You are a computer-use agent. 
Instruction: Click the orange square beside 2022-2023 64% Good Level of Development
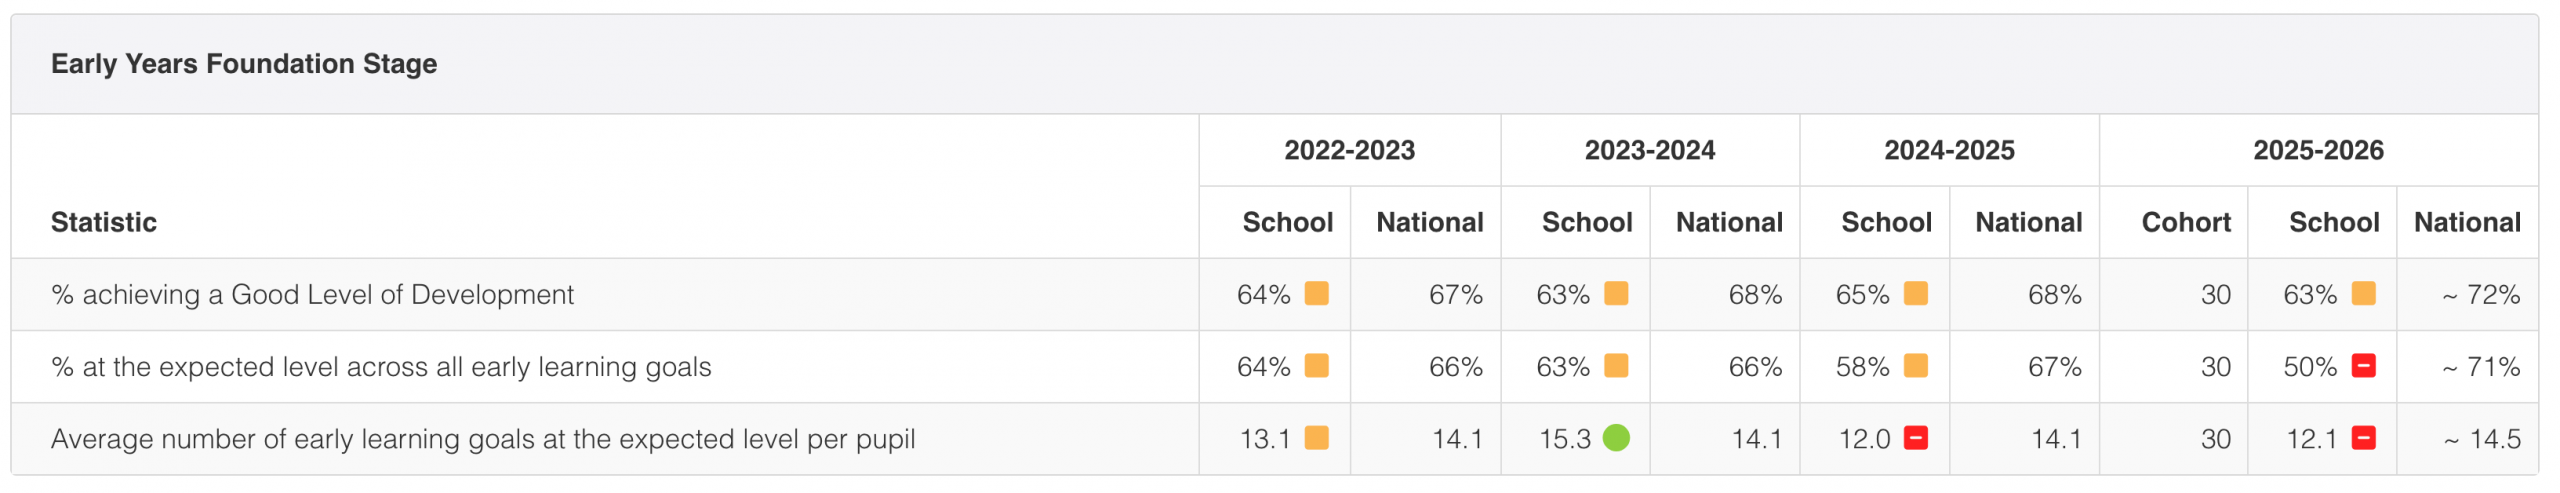(x=1316, y=293)
